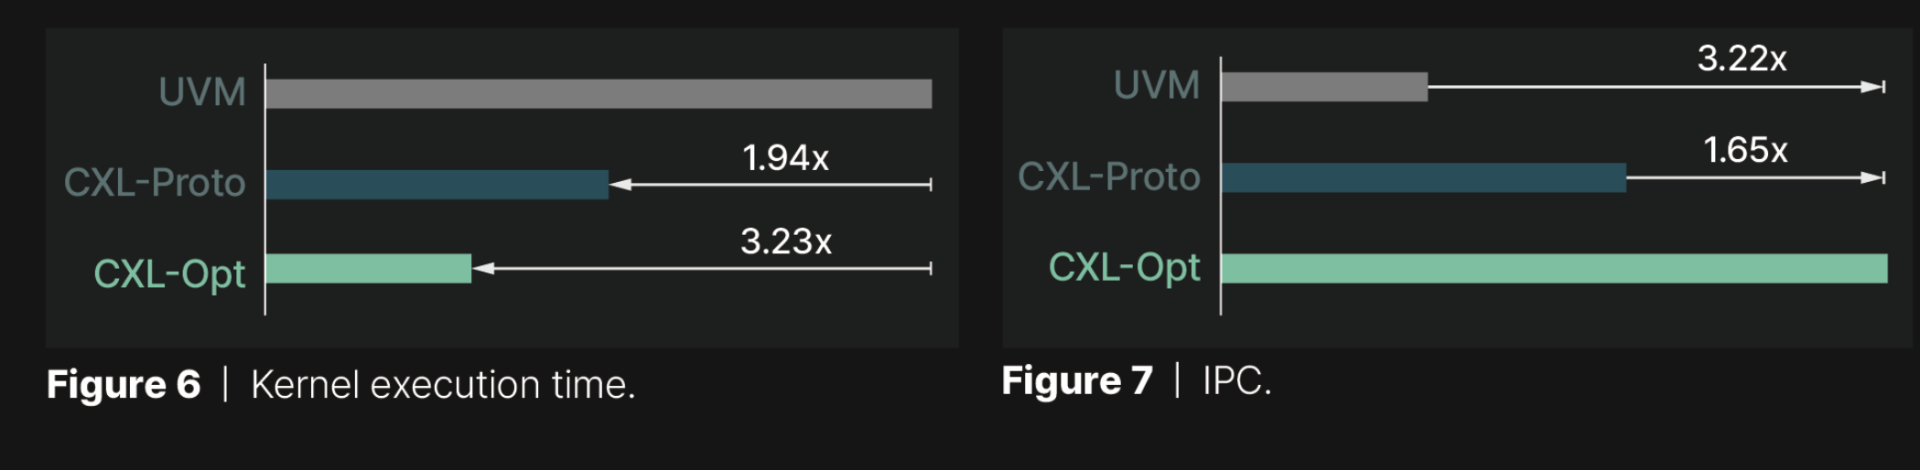
Task: Select the 3.22x annotation in the IPC chart
Action: click(1741, 59)
